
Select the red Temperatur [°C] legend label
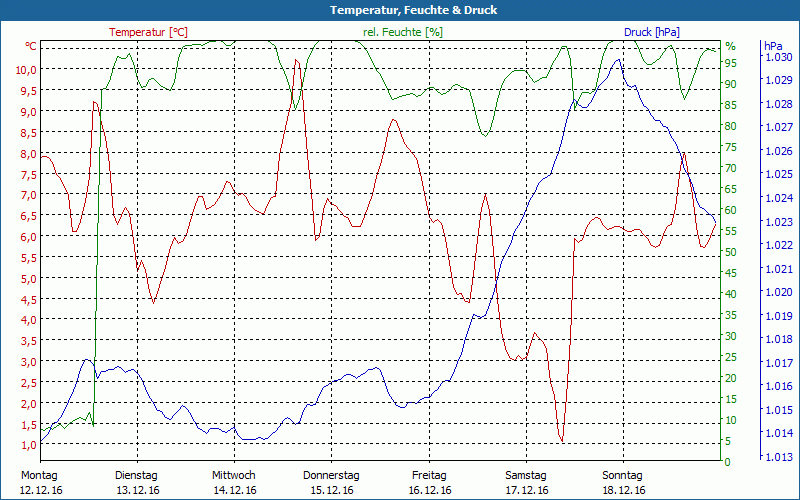click(148, 32)
